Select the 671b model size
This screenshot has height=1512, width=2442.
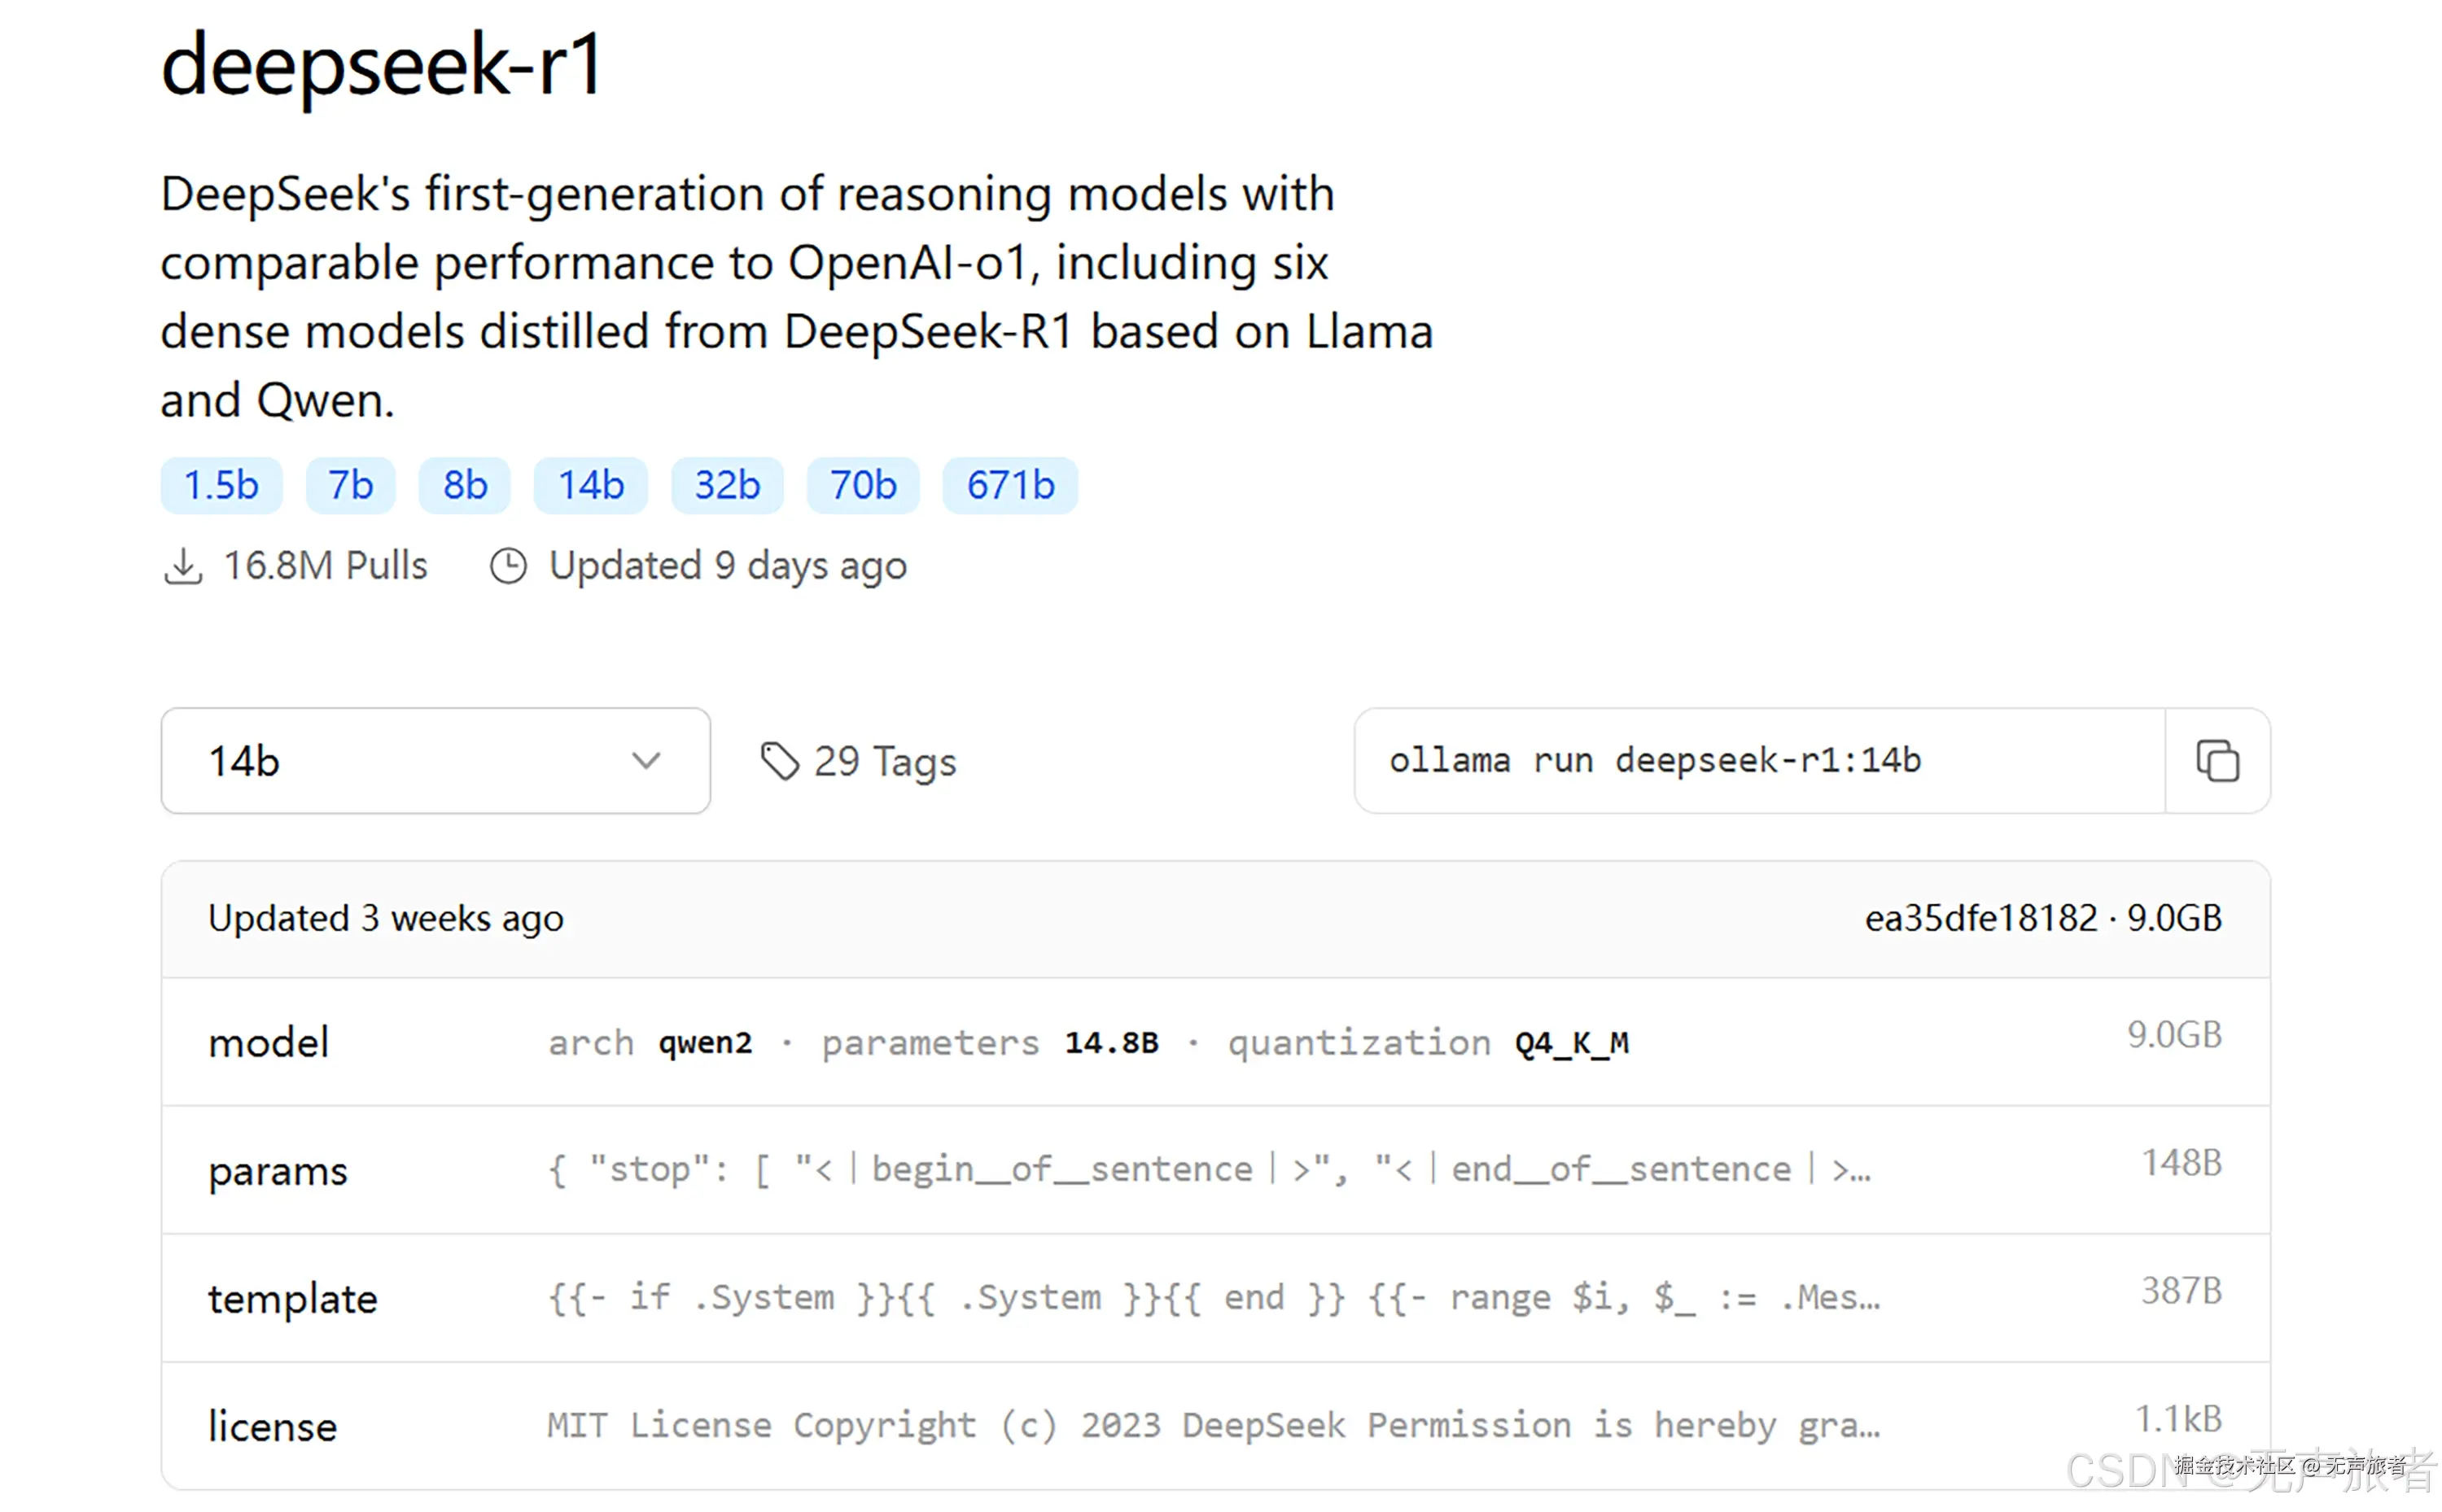click(x=1010, y=486)
